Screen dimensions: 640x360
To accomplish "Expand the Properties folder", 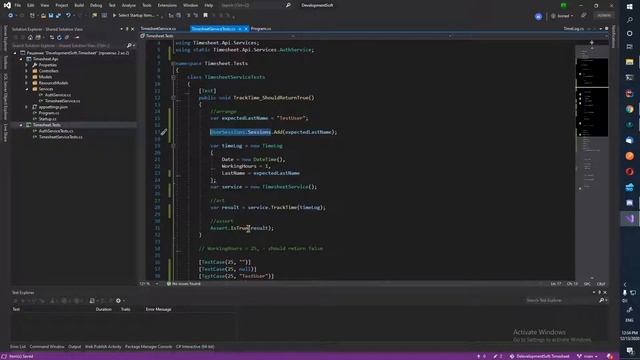I will (x=27, y=65).
